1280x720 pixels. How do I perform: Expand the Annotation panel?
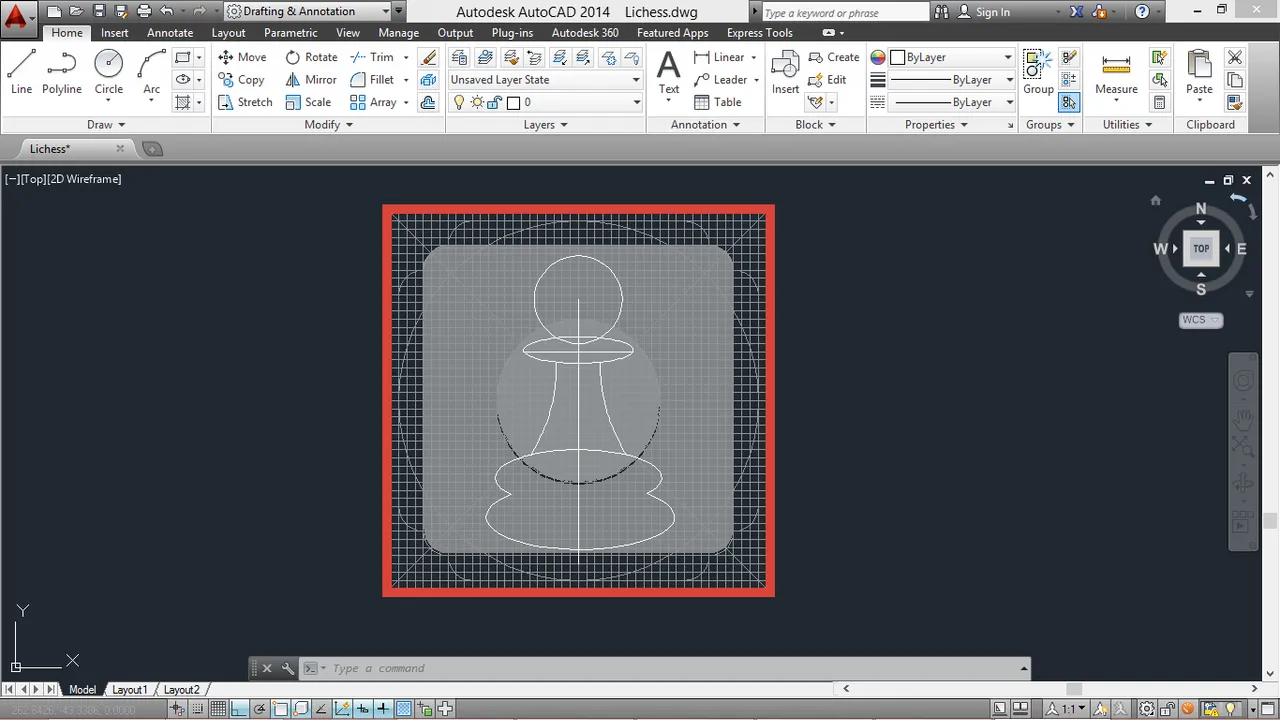coord(706,125)
